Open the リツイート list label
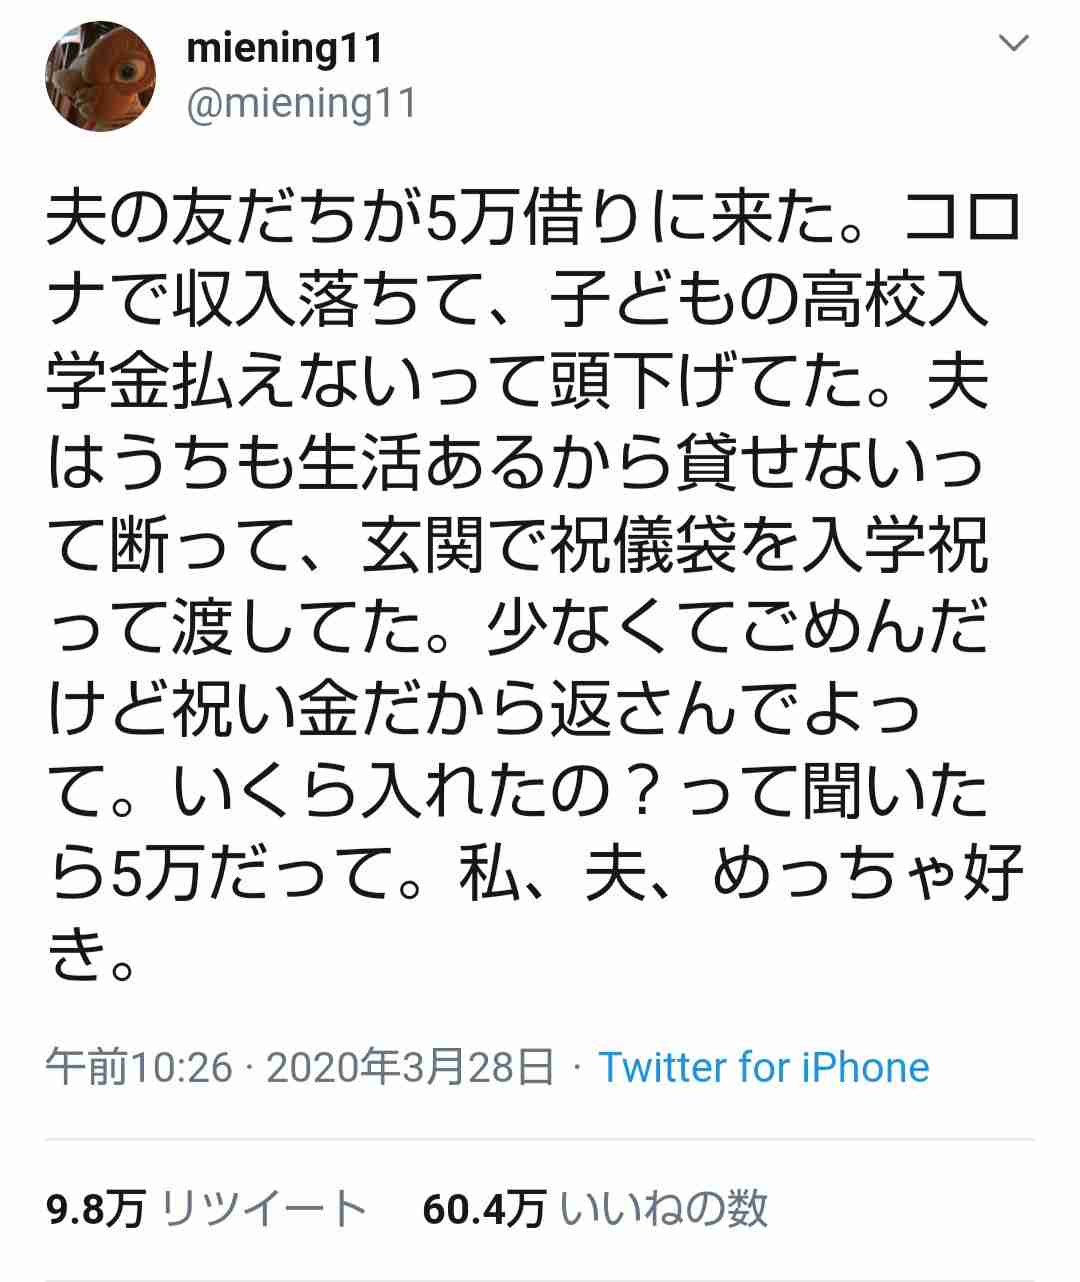The width and height of the screenshot is (1080, 1282). click(264, 1209)
